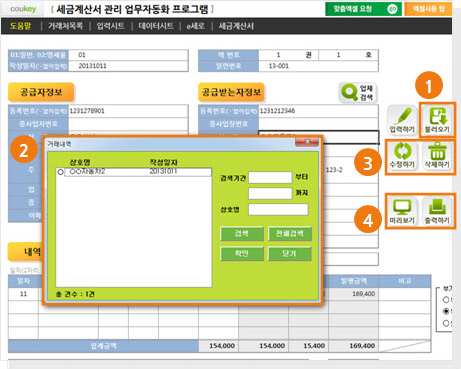
Task: Close the 거래내역 dialog with X
Action: click(307, 142)
